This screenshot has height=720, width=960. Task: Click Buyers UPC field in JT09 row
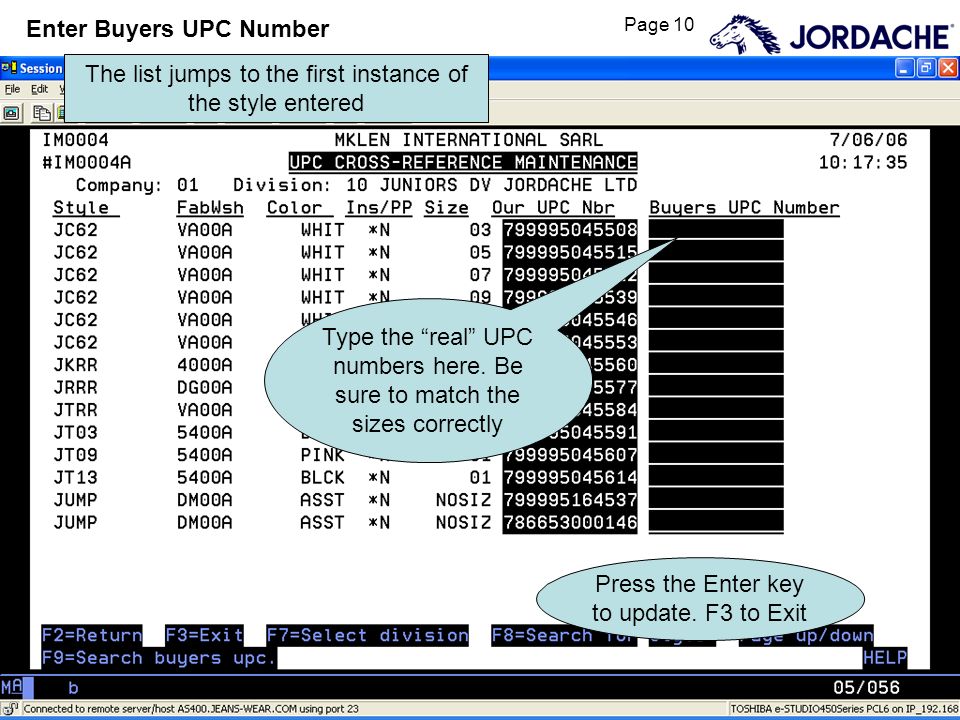click(716, 455)
